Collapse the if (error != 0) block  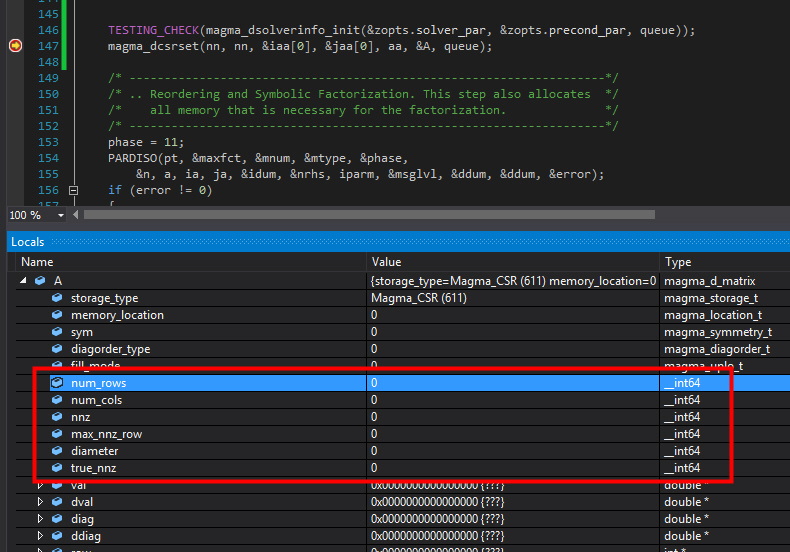click(x=73, y=190)
